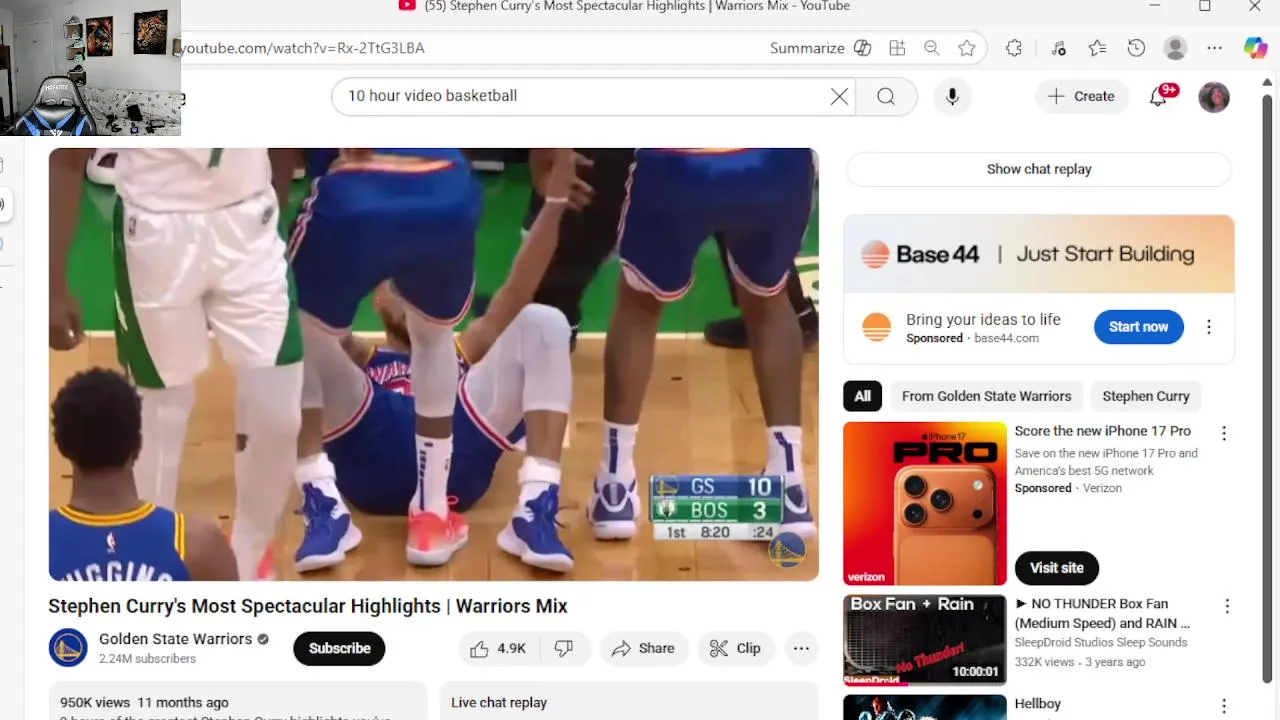Image resolution: width=1280 pixels, height=720 pixels.
Task: Open the Create menu
Action: point(1081,96)
